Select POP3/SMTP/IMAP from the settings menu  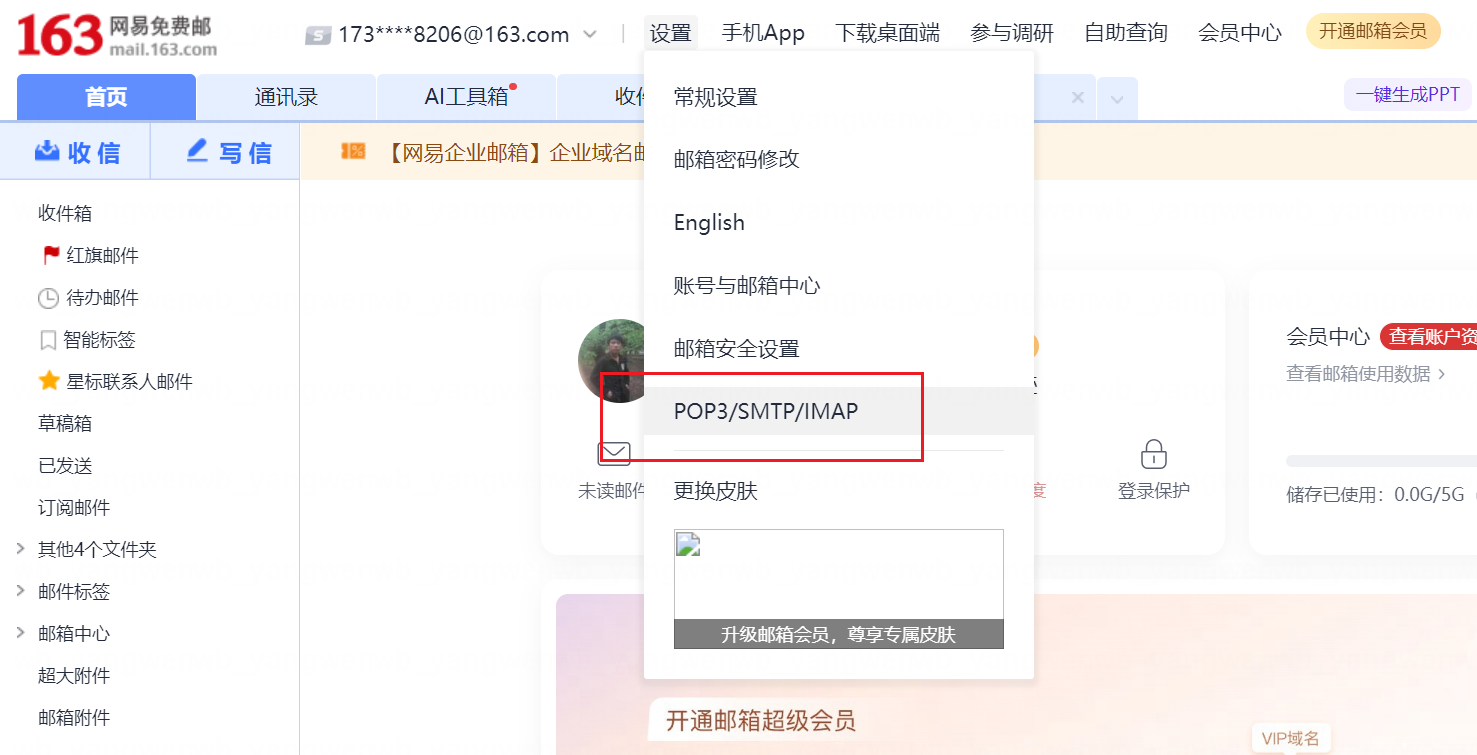pos(766,411)
